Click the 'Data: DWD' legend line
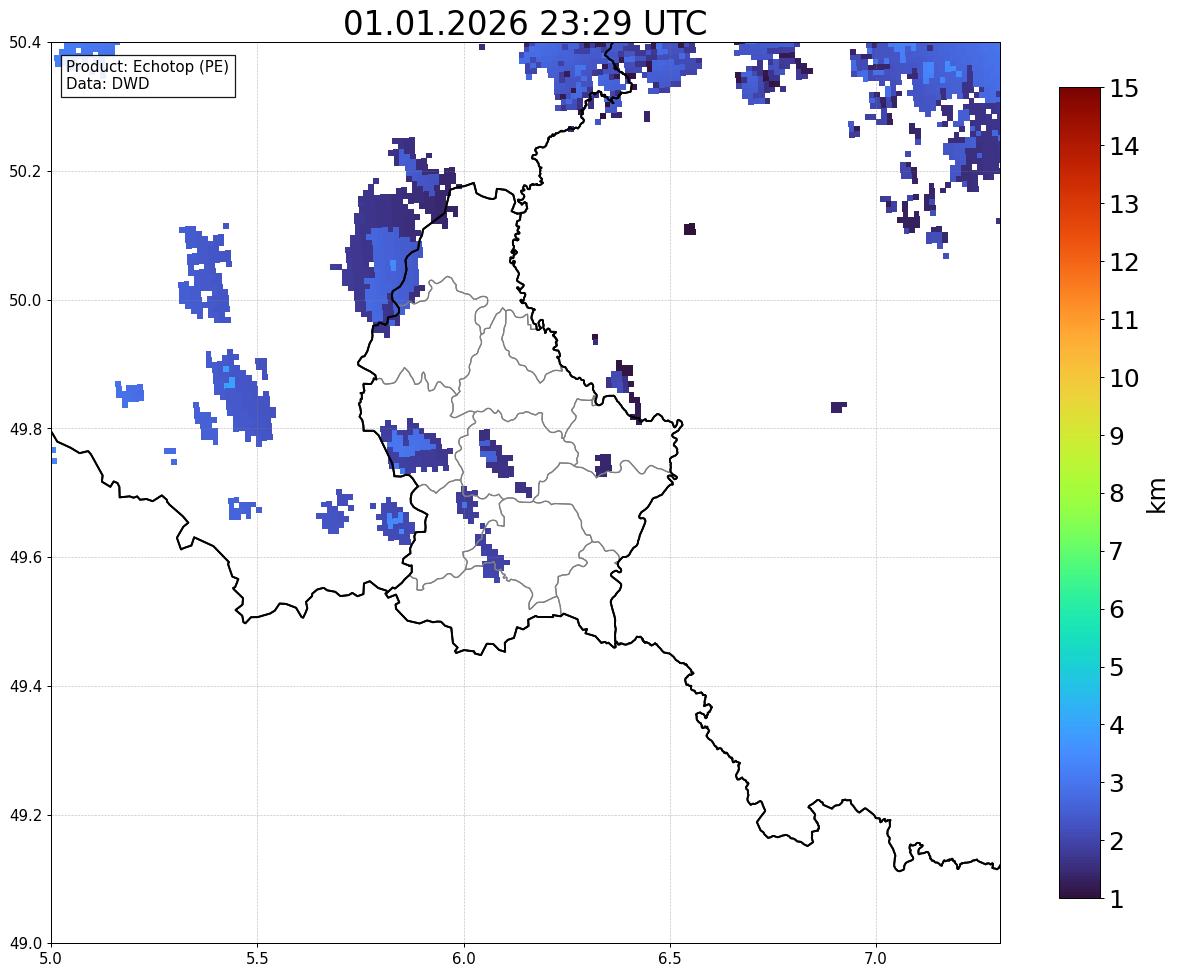Screen dimensions: 1178x976 [x=107, y=83]
